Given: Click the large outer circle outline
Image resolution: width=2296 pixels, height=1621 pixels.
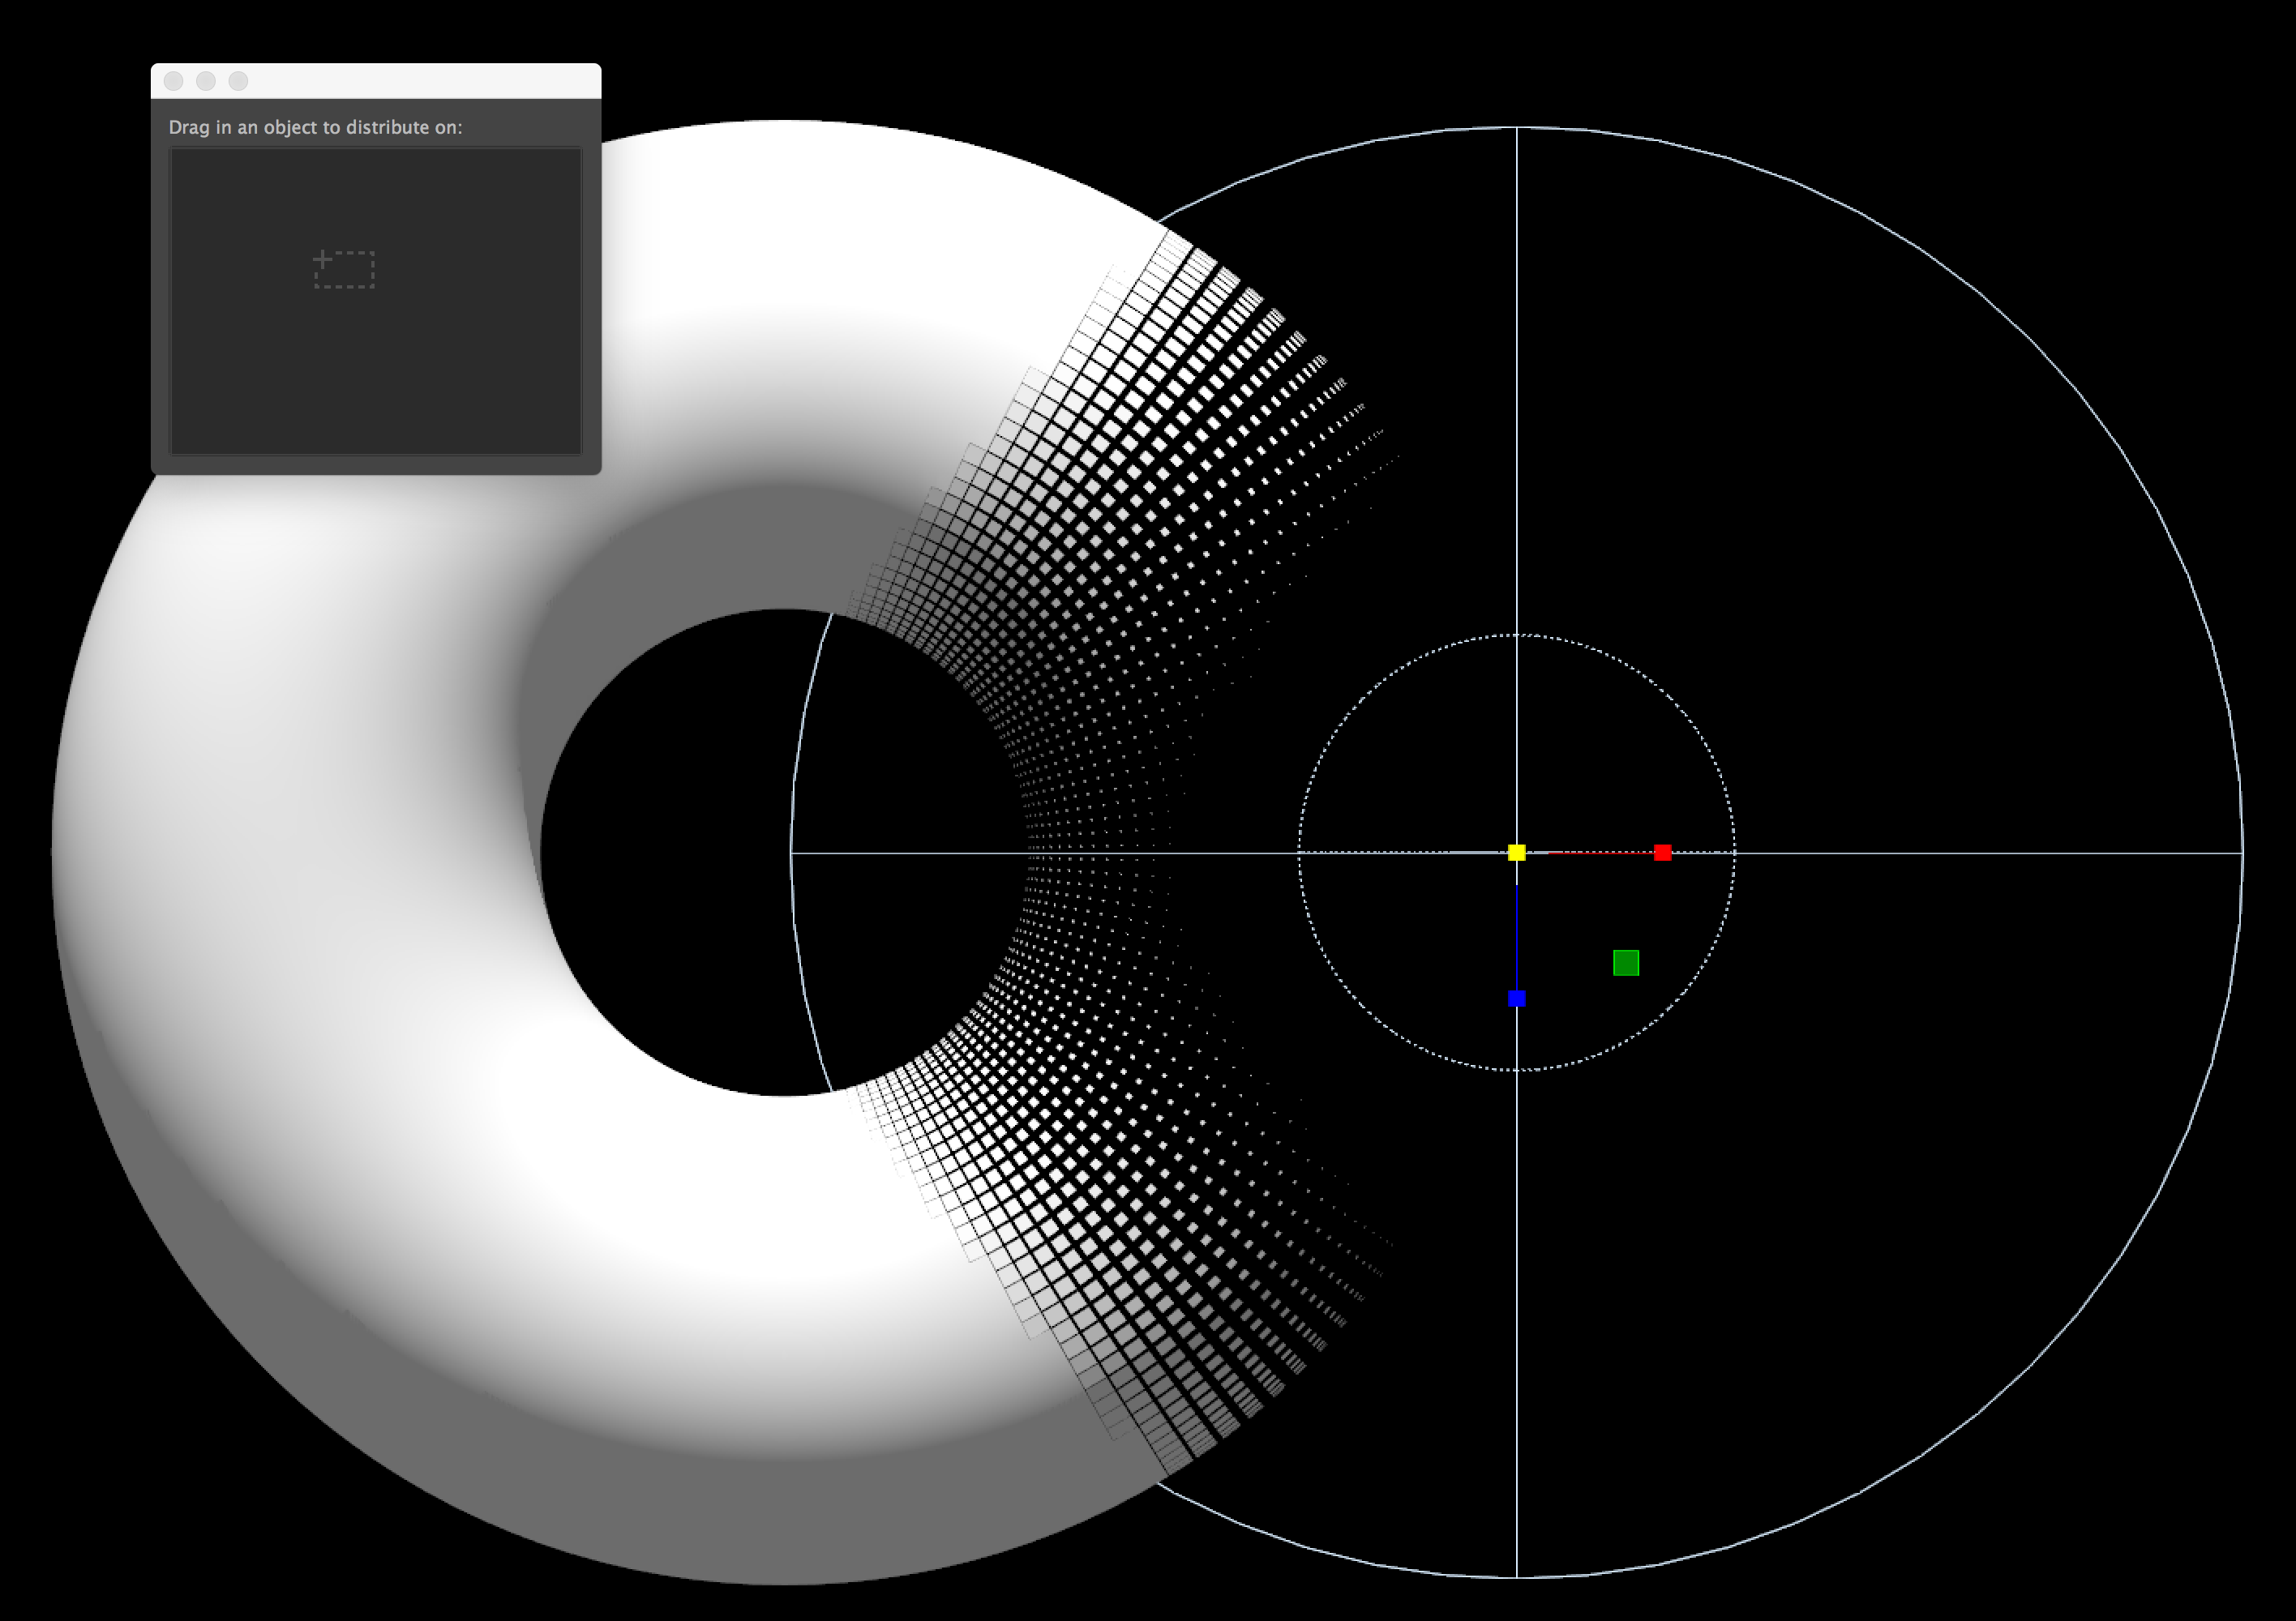Looking at the screenshot, I should tap(2029, 339).
